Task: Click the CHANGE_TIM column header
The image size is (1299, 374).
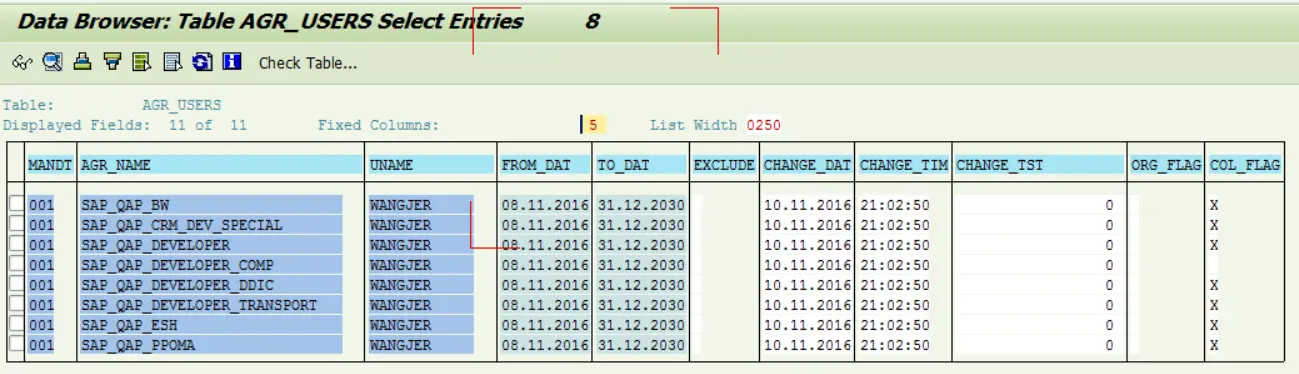Action: [904, 165]
